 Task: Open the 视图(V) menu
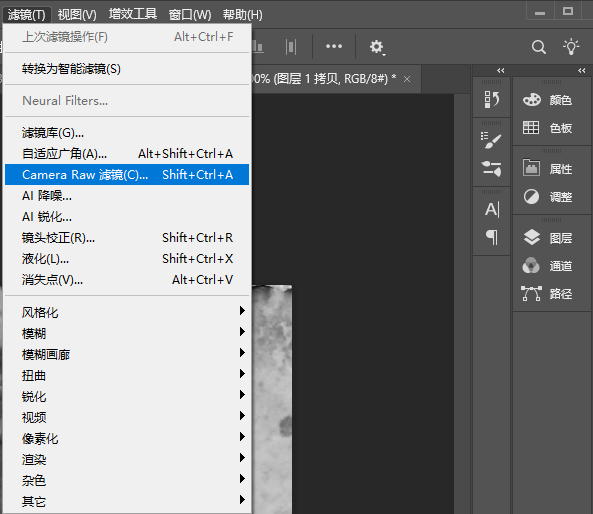tap(77, 15)
